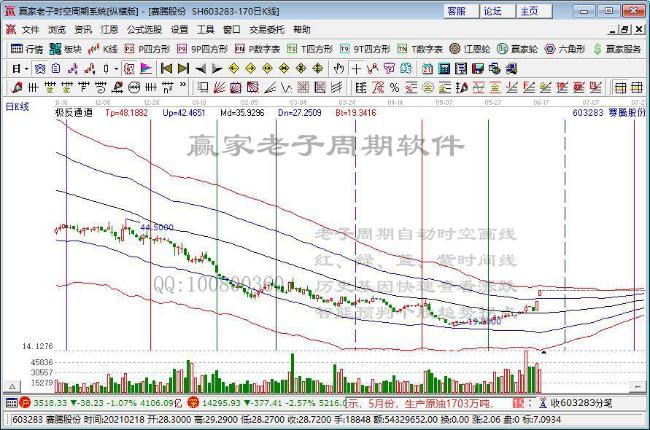The height and width of the screenshot is (430, 650).
Task: Expand the 日 period dropdown arrow
Action: [x=27, y=69]
